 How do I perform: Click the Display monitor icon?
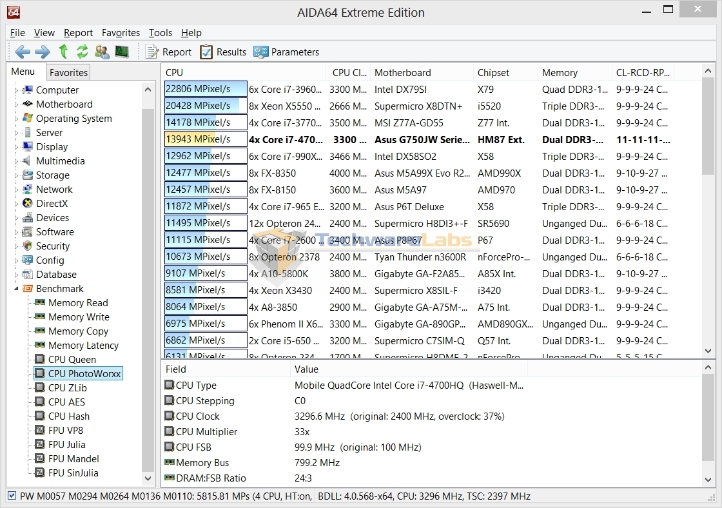pos(28,146)
